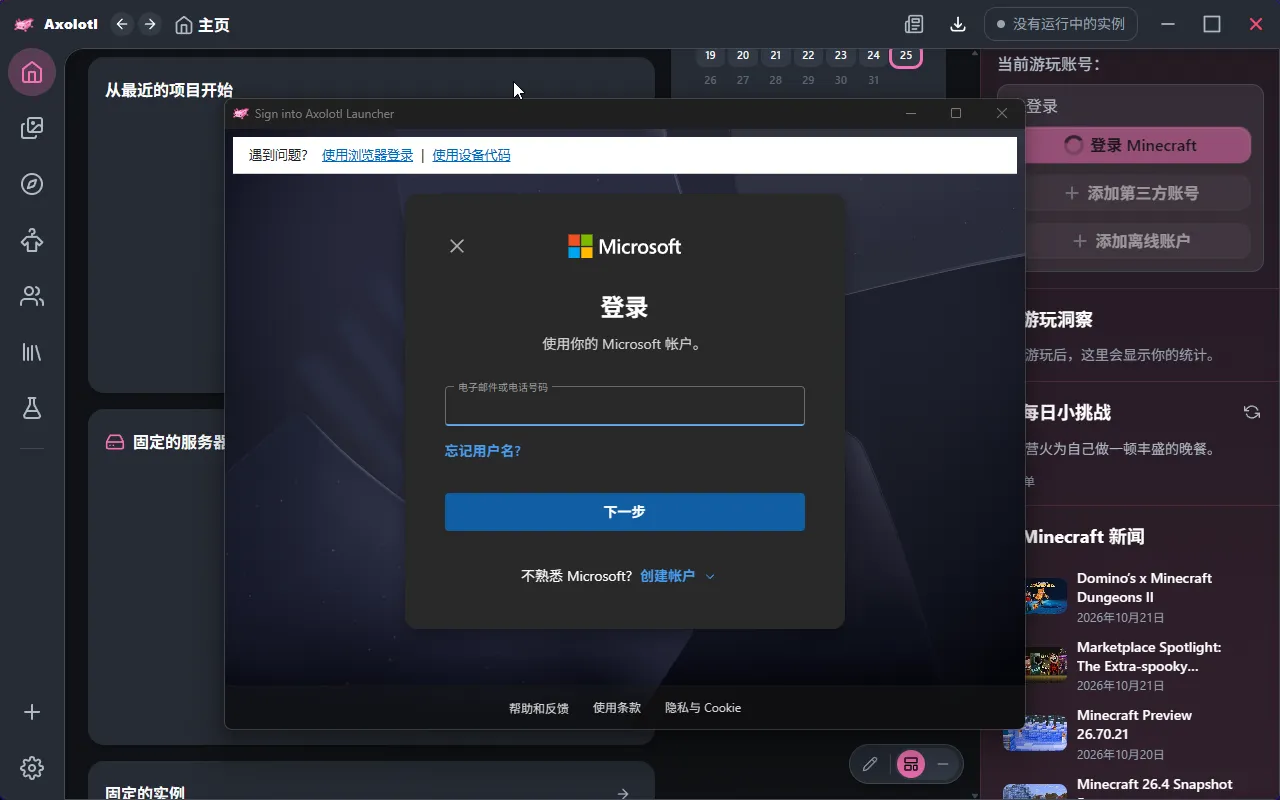Click the 使用浏览器登录 link

pos(367,155)
